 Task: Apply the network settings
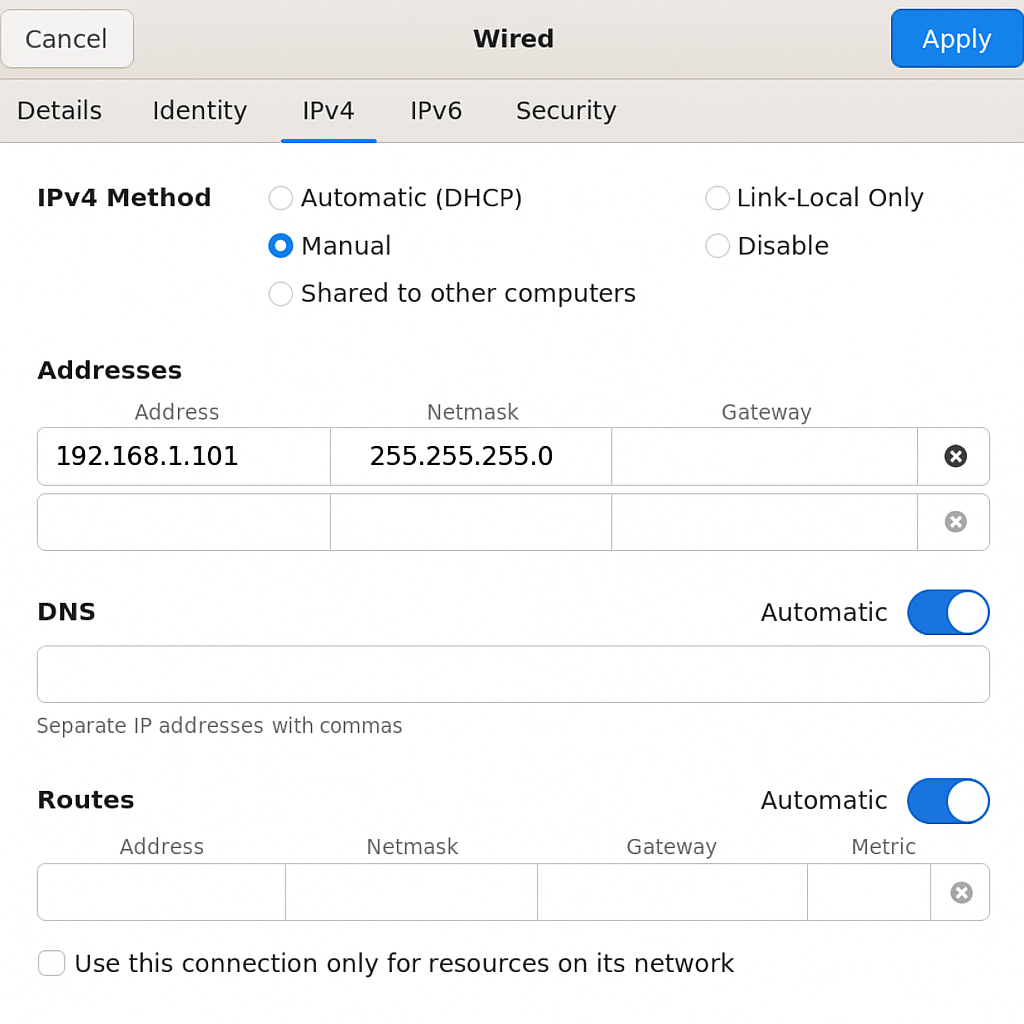(x=956, y=38)
